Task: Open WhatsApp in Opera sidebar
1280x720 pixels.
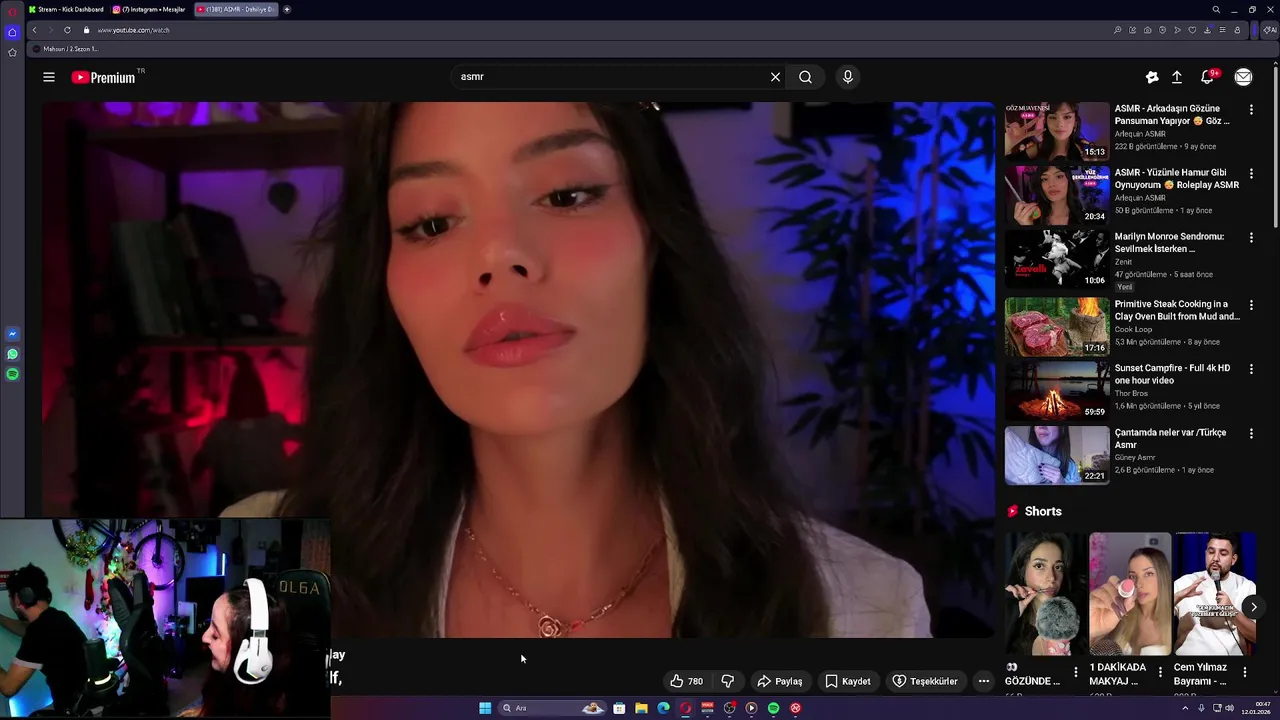Action: [12, 354]
